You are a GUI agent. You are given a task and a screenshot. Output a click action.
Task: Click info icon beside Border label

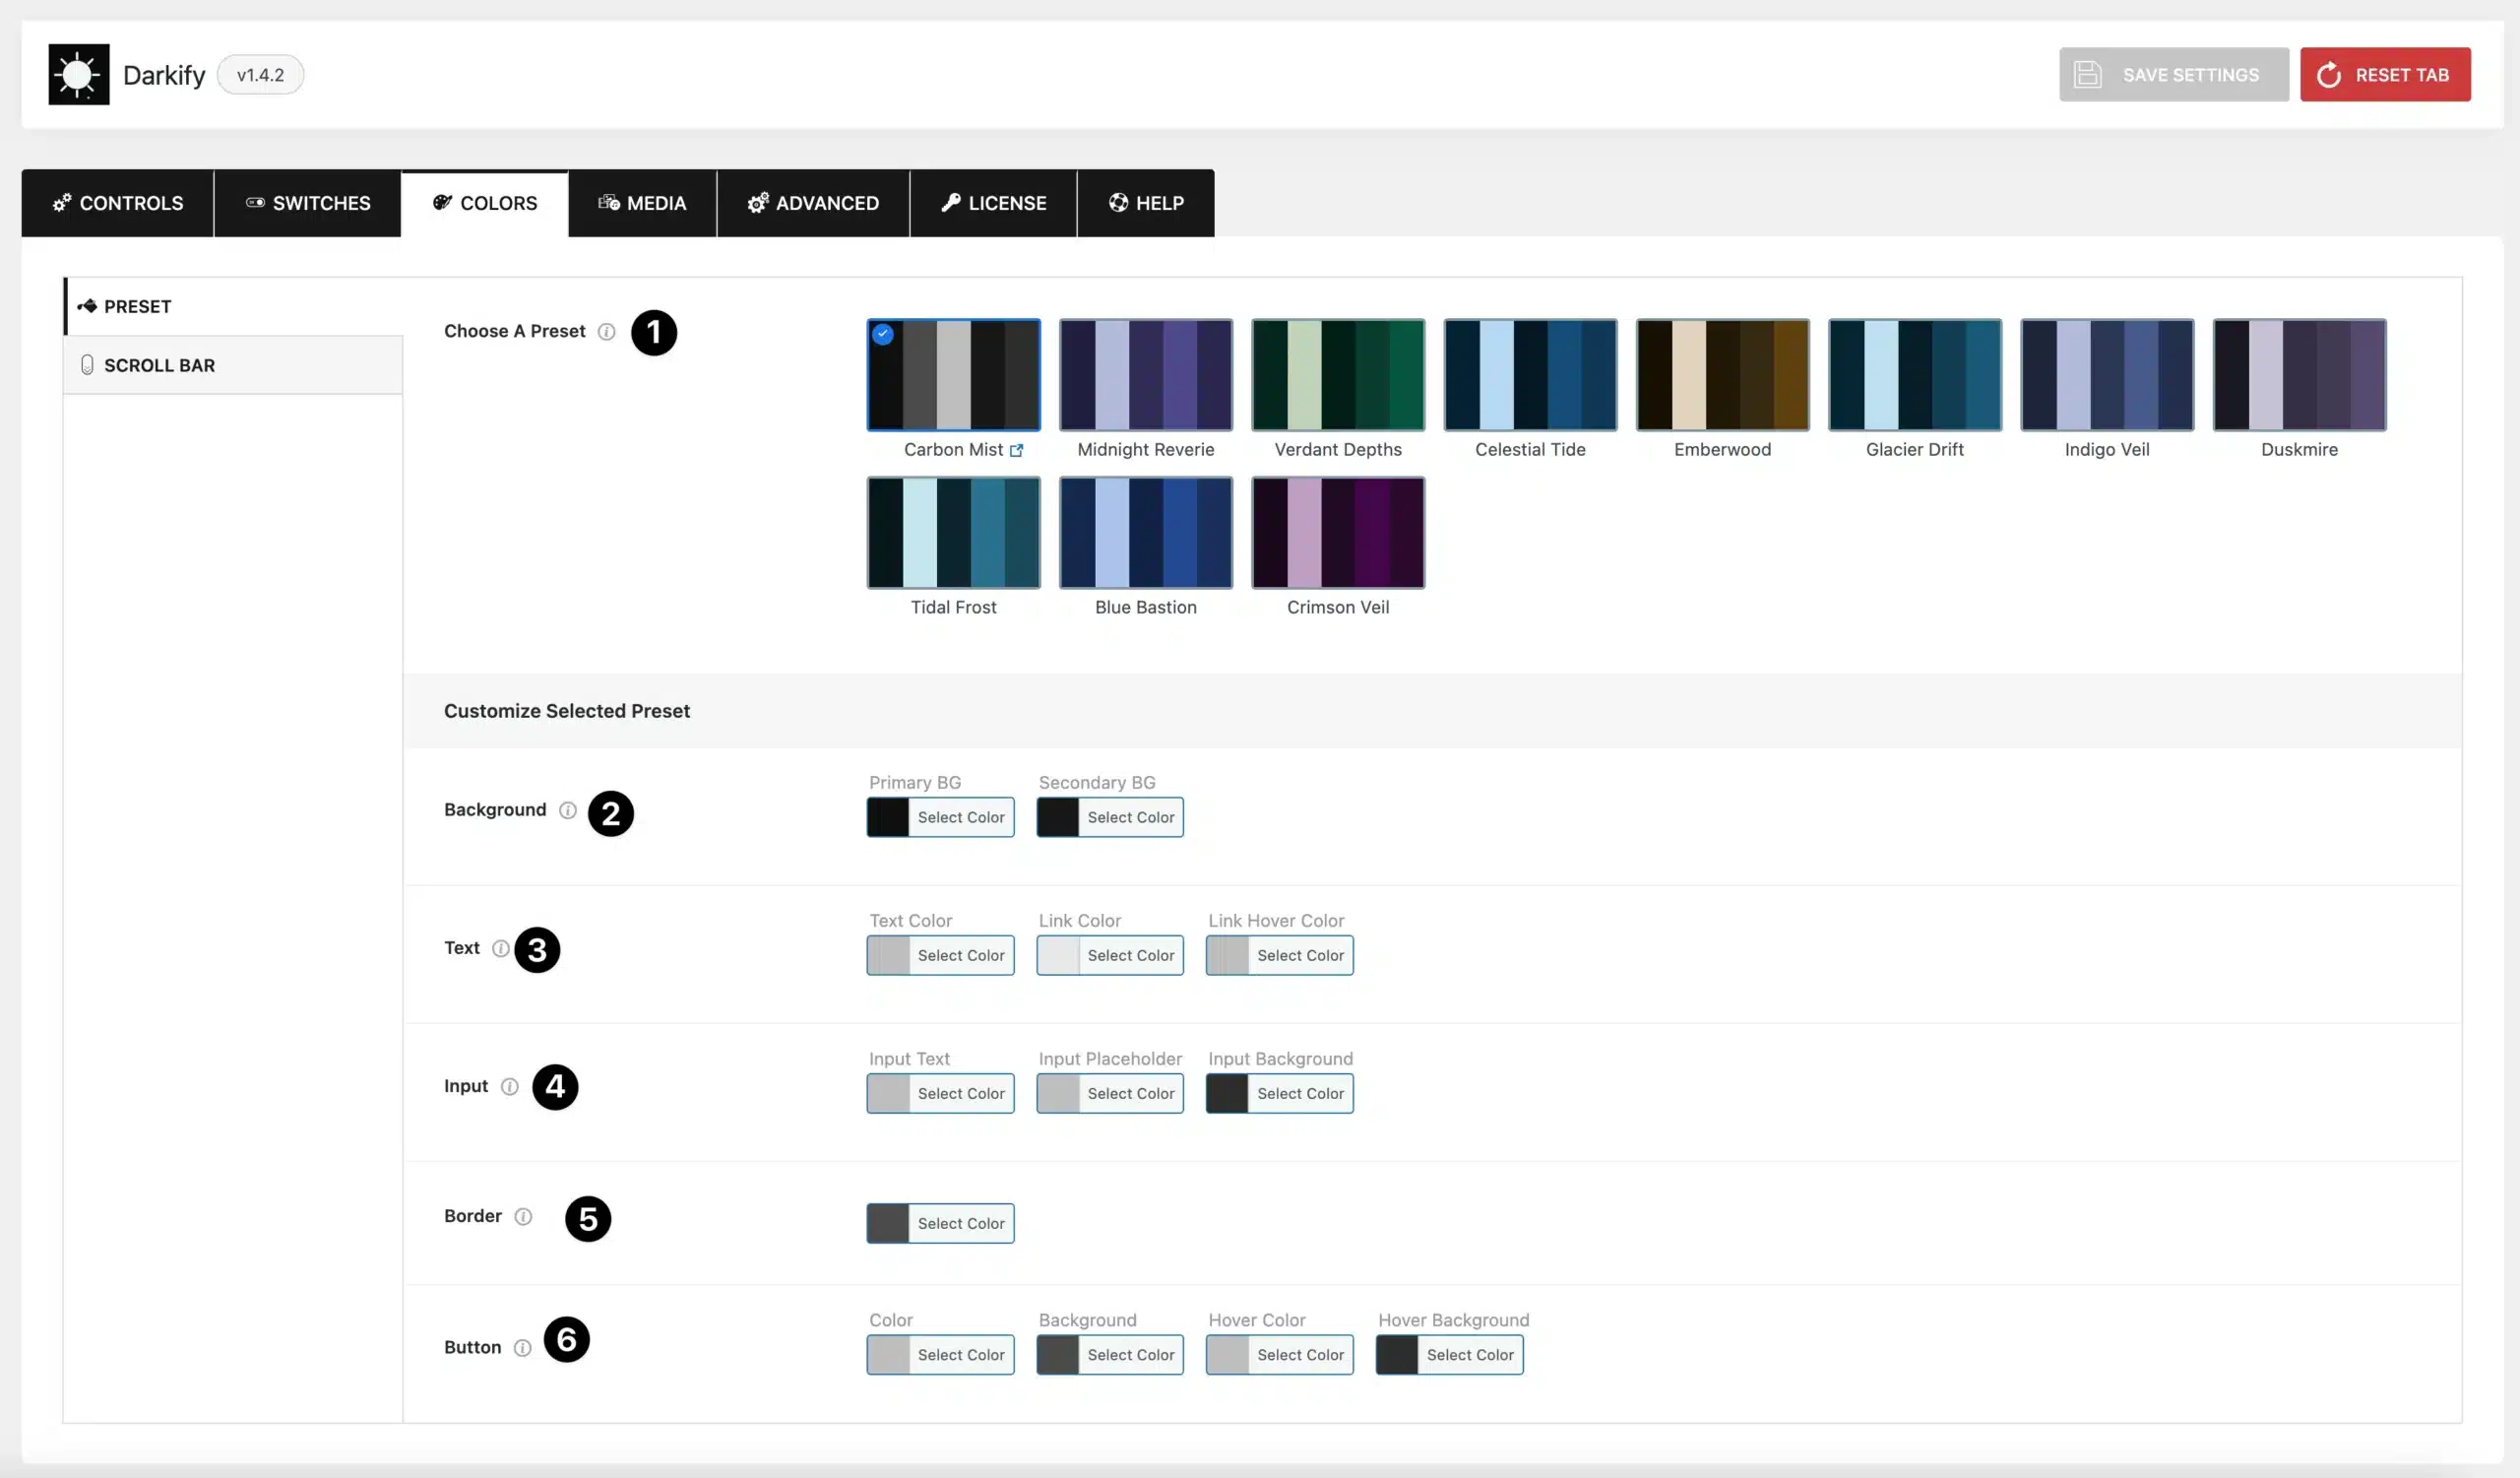(x=523, y=1216)
